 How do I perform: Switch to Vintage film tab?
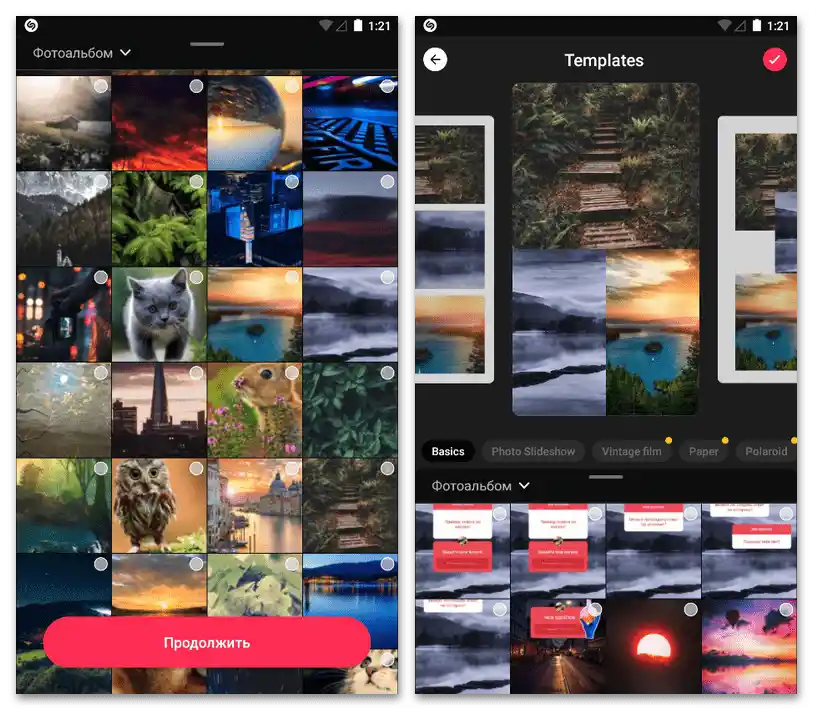(632, 451)
